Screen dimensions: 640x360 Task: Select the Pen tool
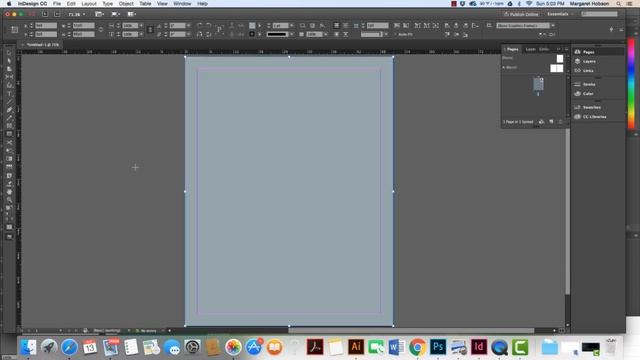(9, 110)
